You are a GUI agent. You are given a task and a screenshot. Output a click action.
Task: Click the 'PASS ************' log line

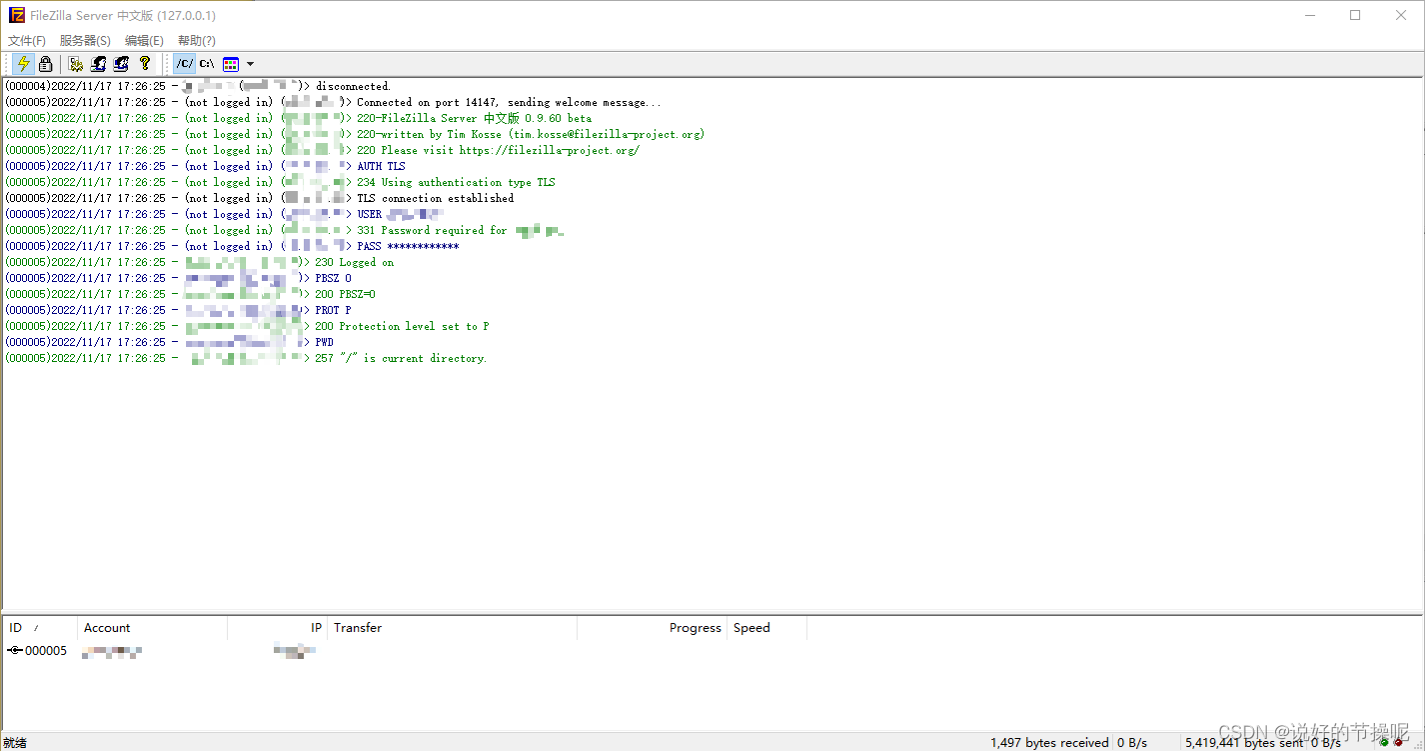tap(232, 246)
